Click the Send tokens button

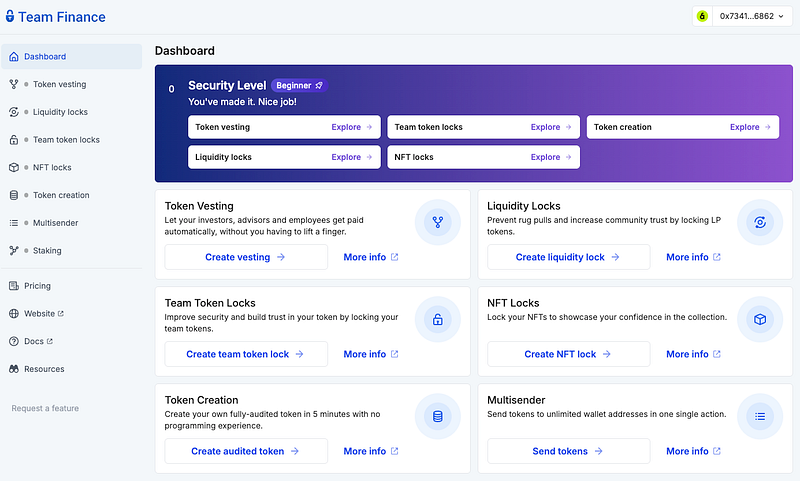click(x=568, y=451)
